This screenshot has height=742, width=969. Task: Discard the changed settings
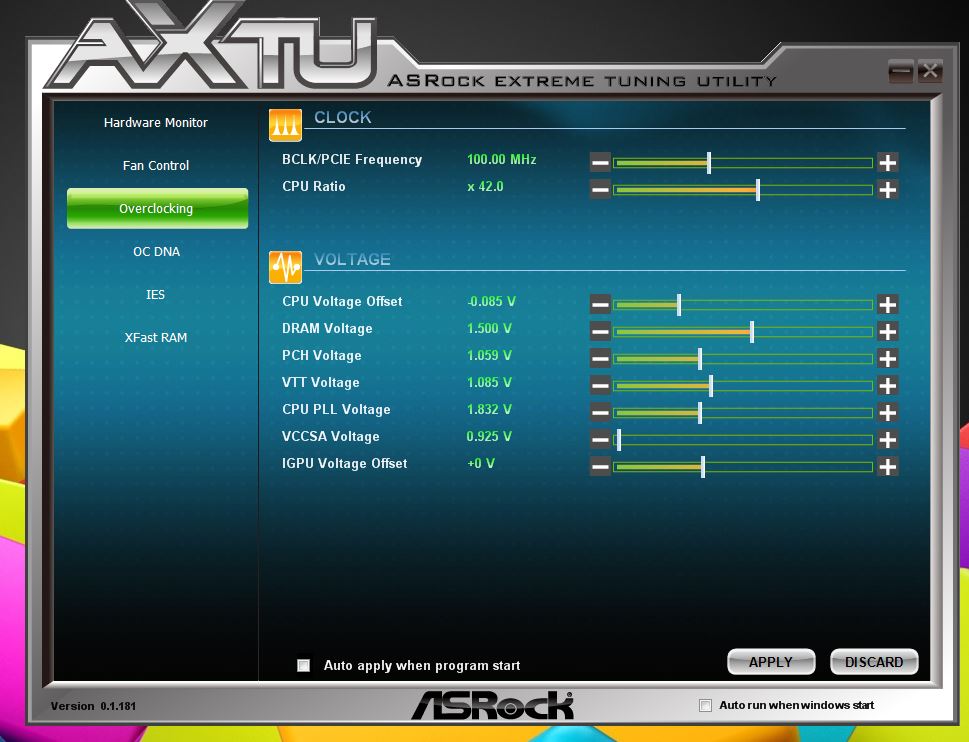(x=874, y=662)
